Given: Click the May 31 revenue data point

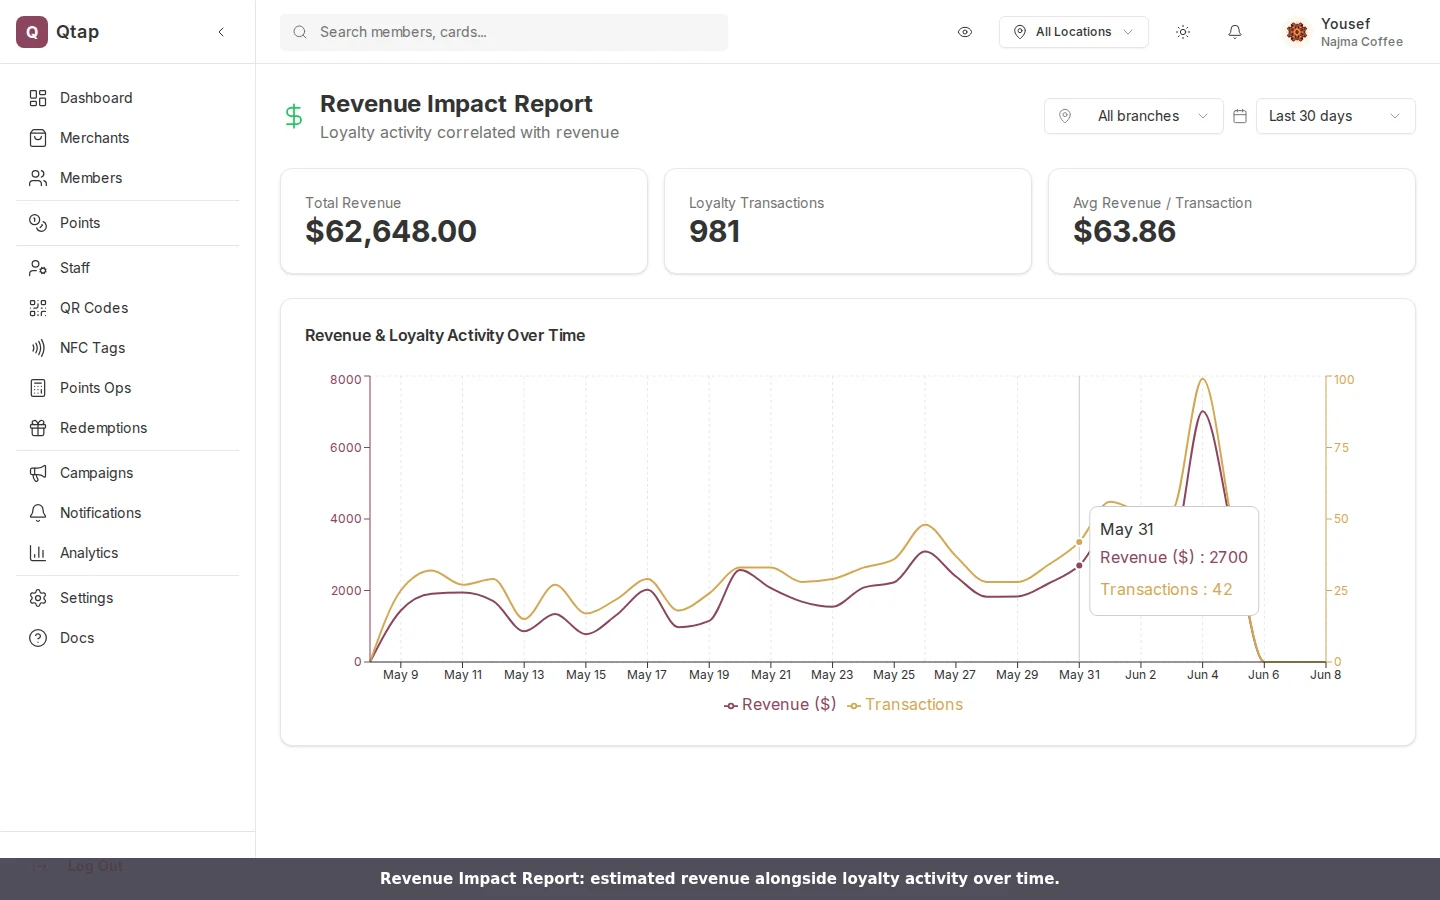Looking at the screenshot, I should click(1079, 565).
